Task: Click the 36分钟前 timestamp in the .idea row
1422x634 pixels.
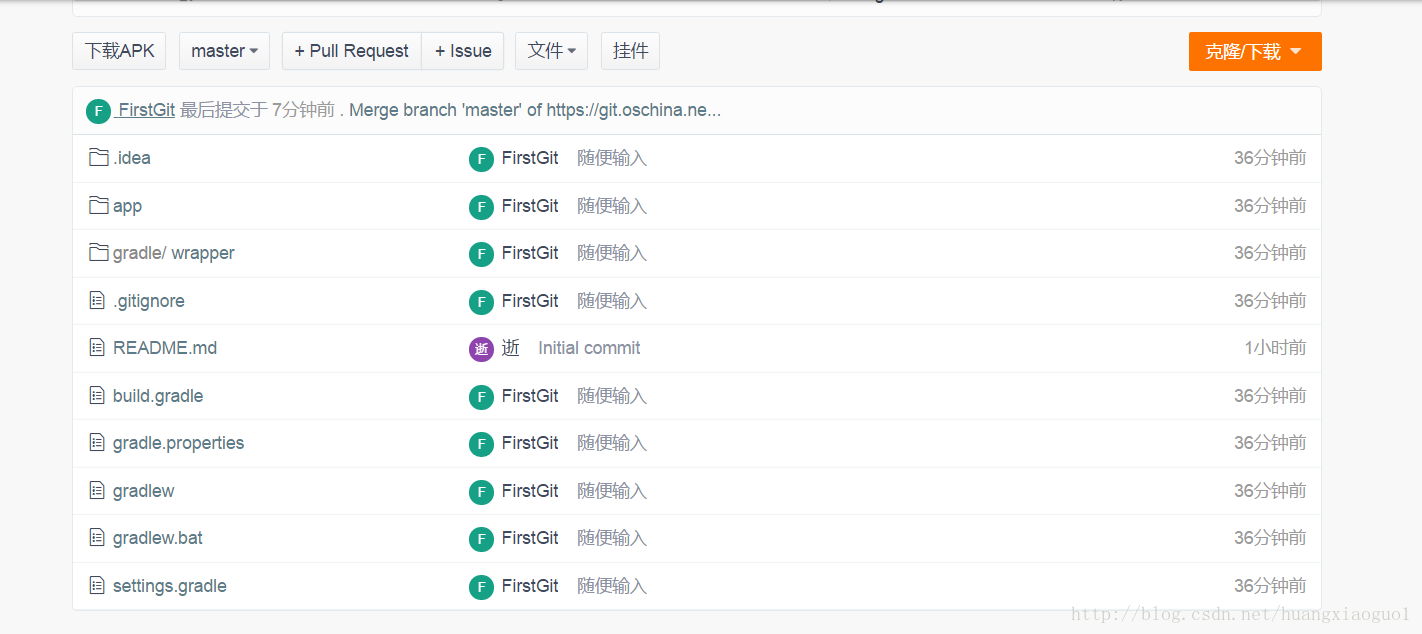Action: [x=1270, y=158]
